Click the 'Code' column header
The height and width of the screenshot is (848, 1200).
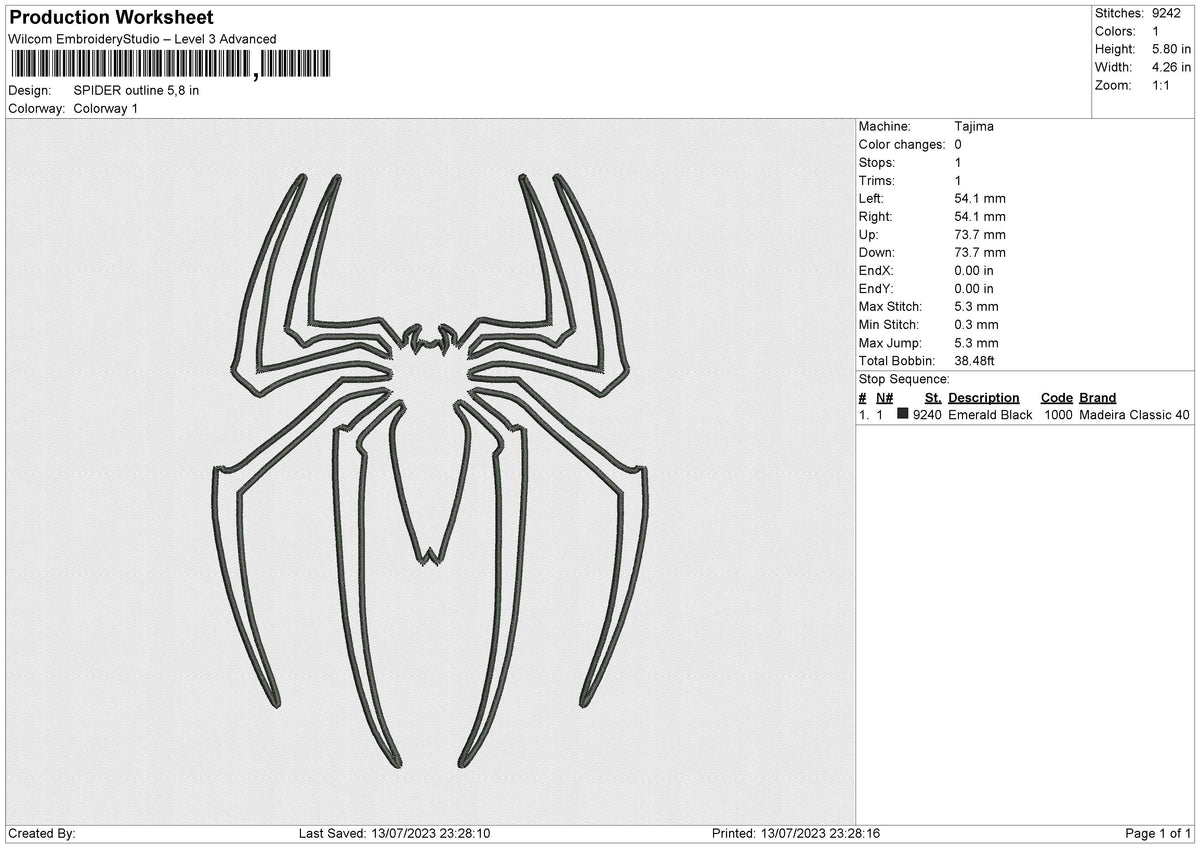pos(1056,398)
